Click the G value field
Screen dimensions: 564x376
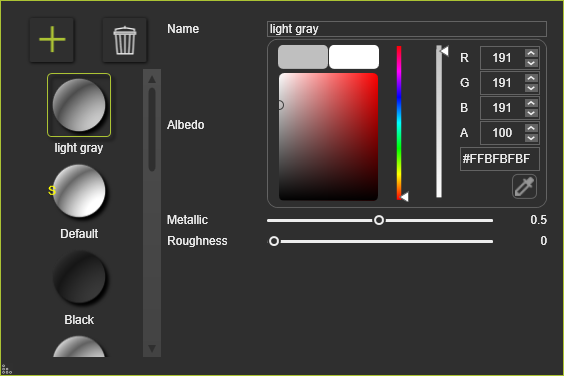[x=502, y=83]
